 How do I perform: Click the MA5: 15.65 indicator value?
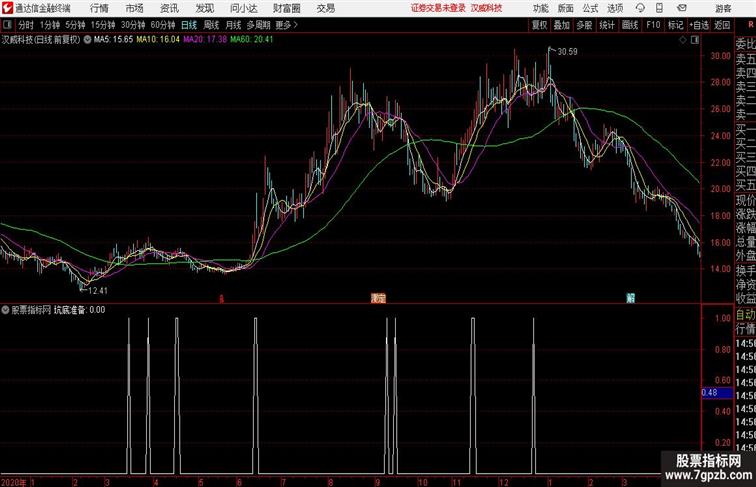click(113, 40)
